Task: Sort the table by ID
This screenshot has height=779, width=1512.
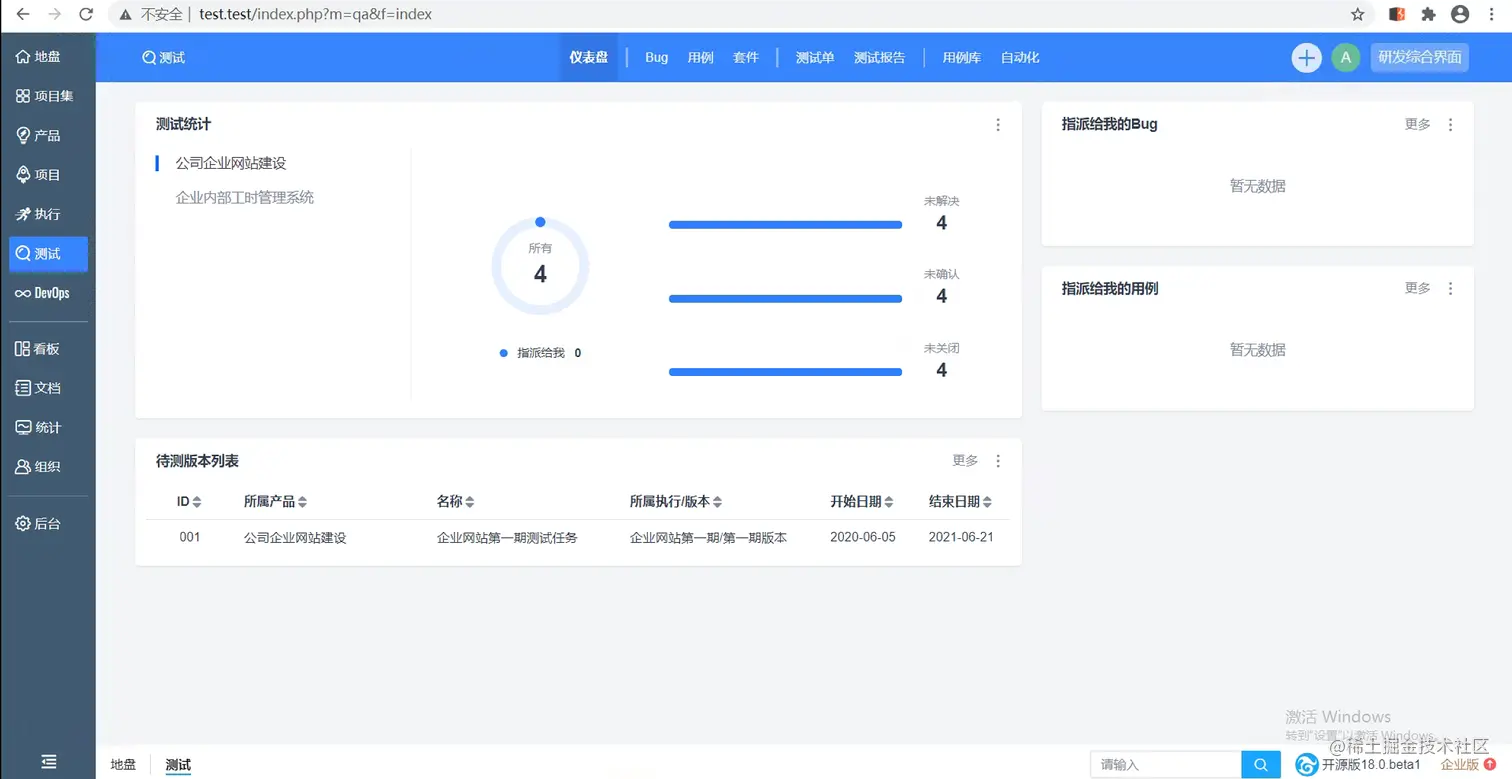Action: click(189, 502)
